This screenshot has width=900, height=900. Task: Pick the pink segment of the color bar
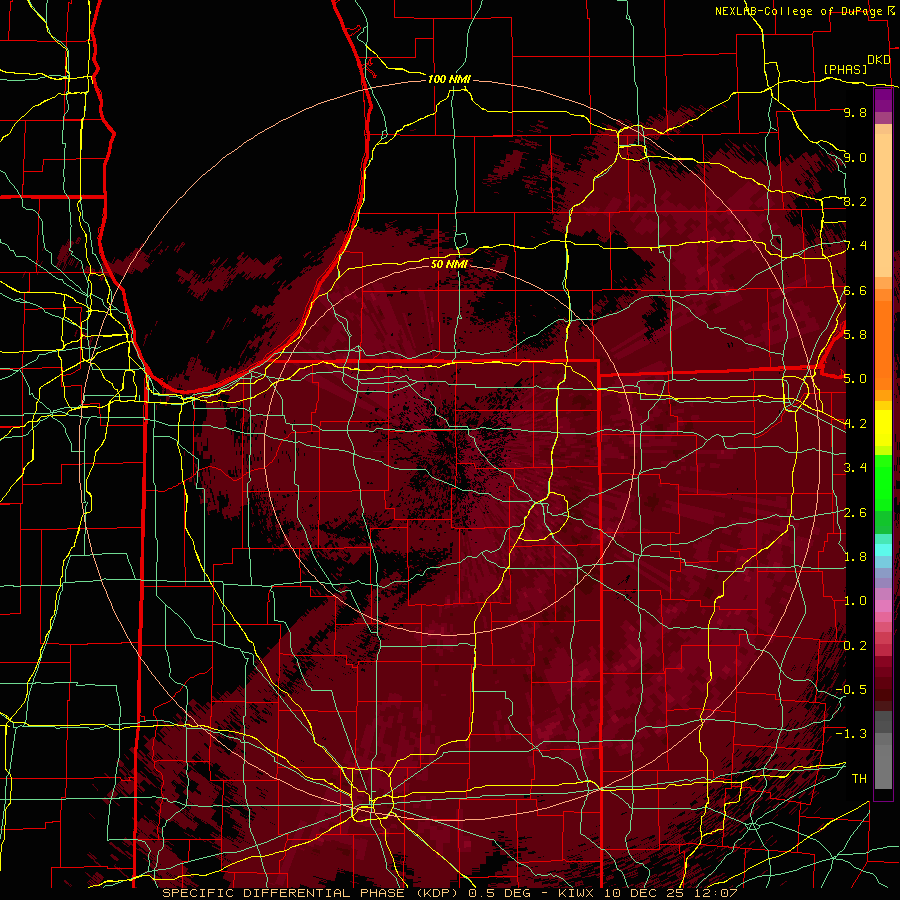coord(883,606)
